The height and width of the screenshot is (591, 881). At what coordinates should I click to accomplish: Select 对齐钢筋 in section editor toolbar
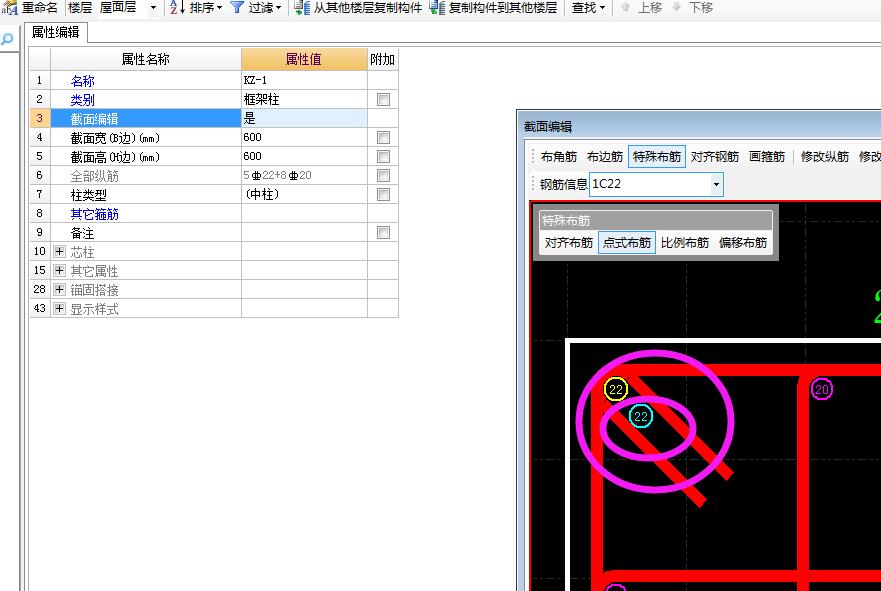click(x=714, y=157)
